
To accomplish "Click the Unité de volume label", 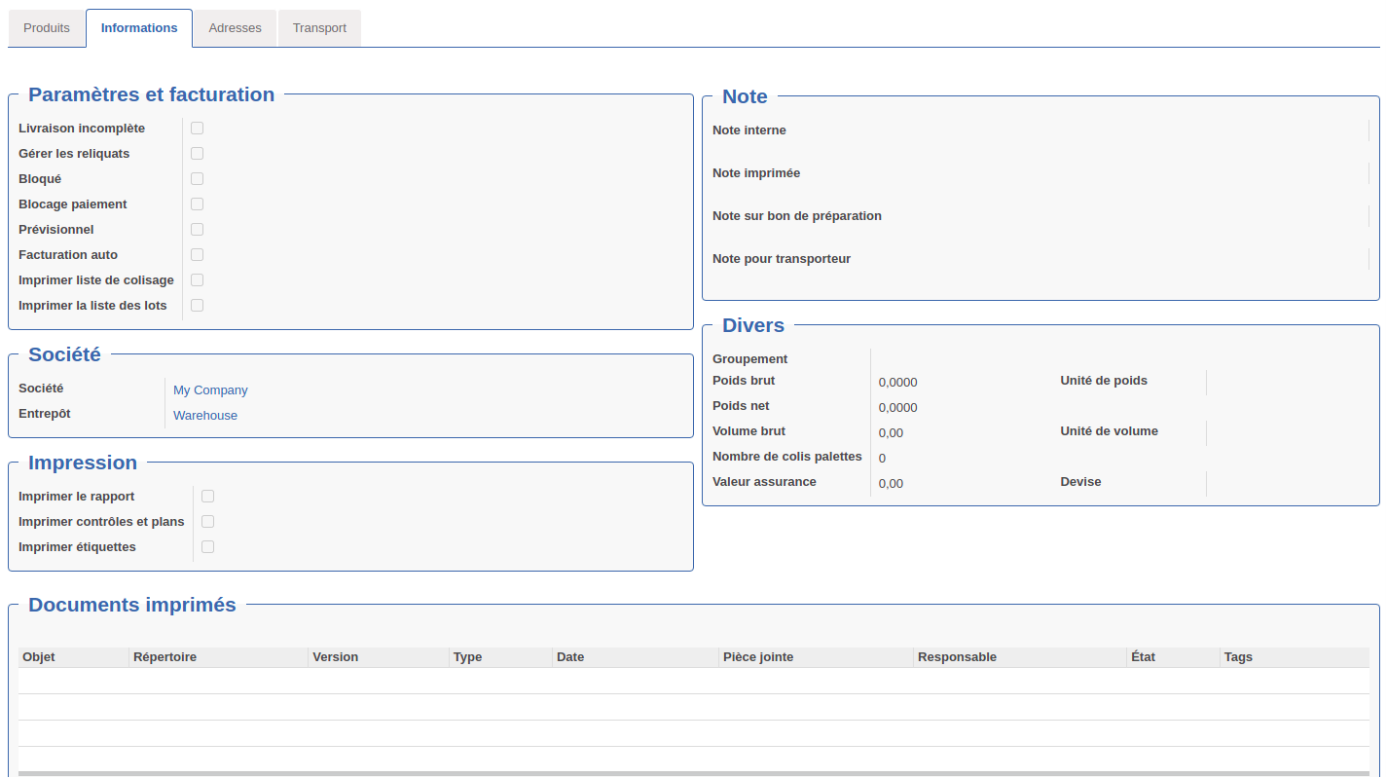I will (x=1109, y=431).
